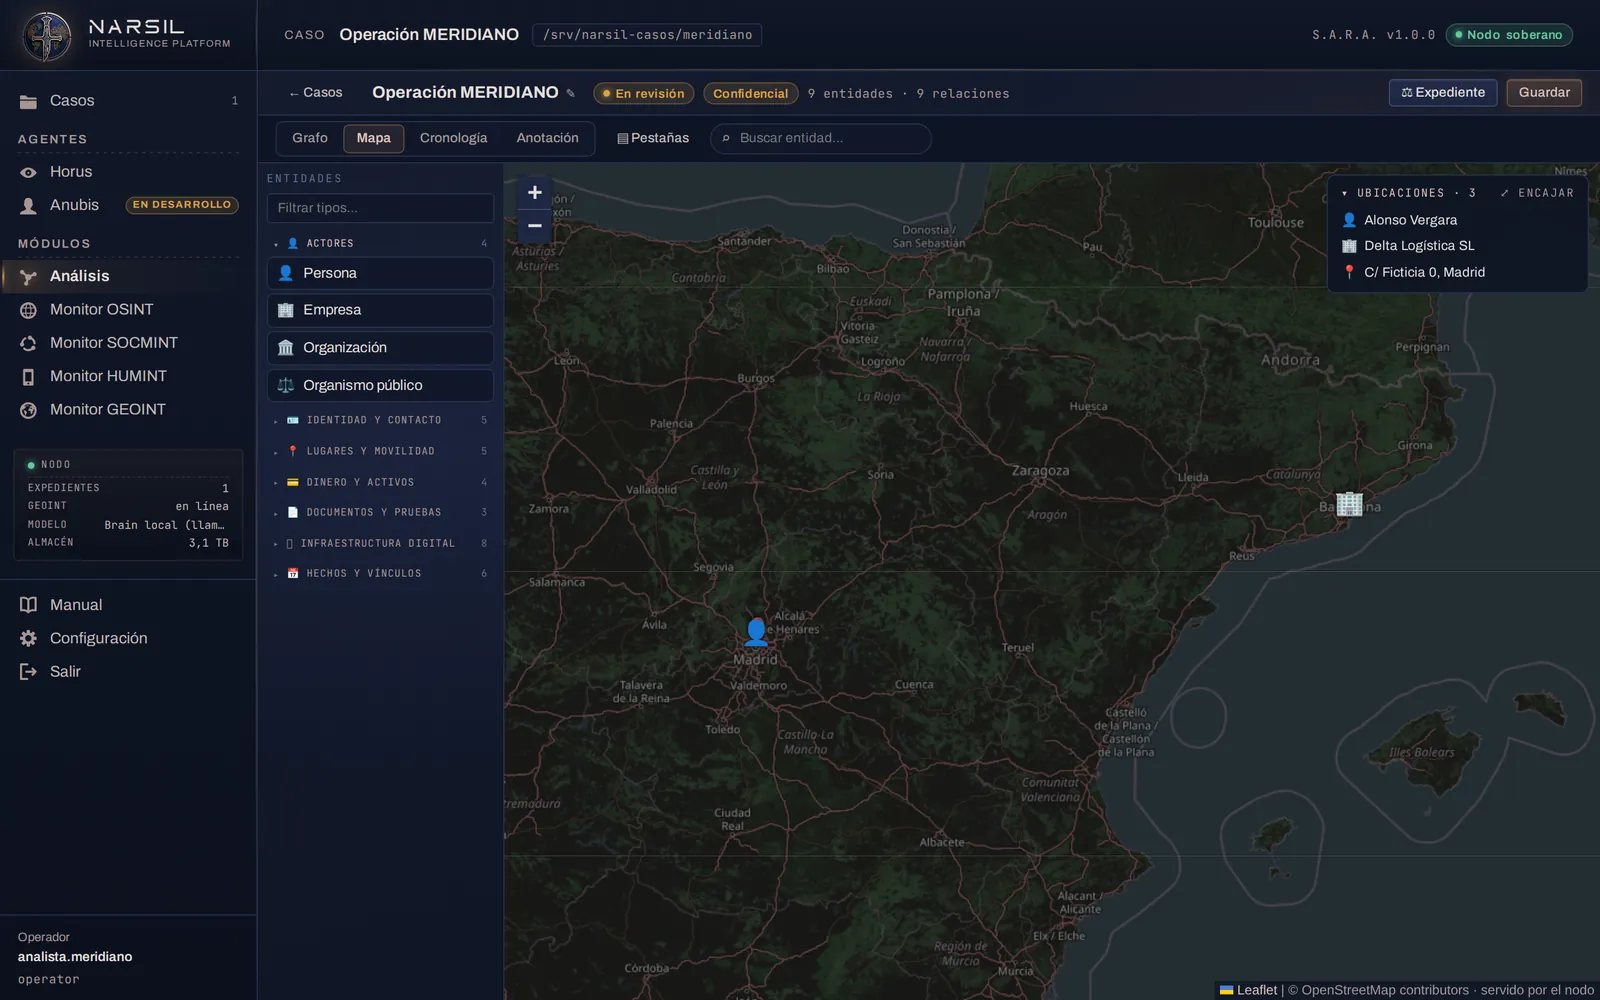1600x1000 pixels.
Task: Expand IDENTIDAD Y CONTACTO category
Action: point(380,420)
